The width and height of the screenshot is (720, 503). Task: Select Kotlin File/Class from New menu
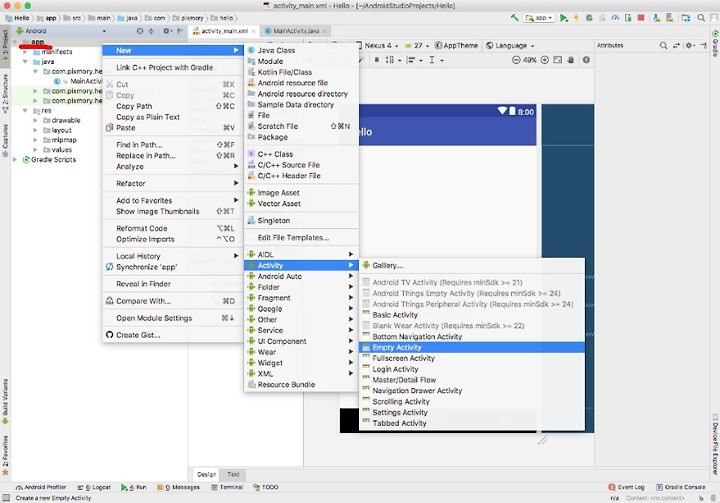(x=301, y=73)
